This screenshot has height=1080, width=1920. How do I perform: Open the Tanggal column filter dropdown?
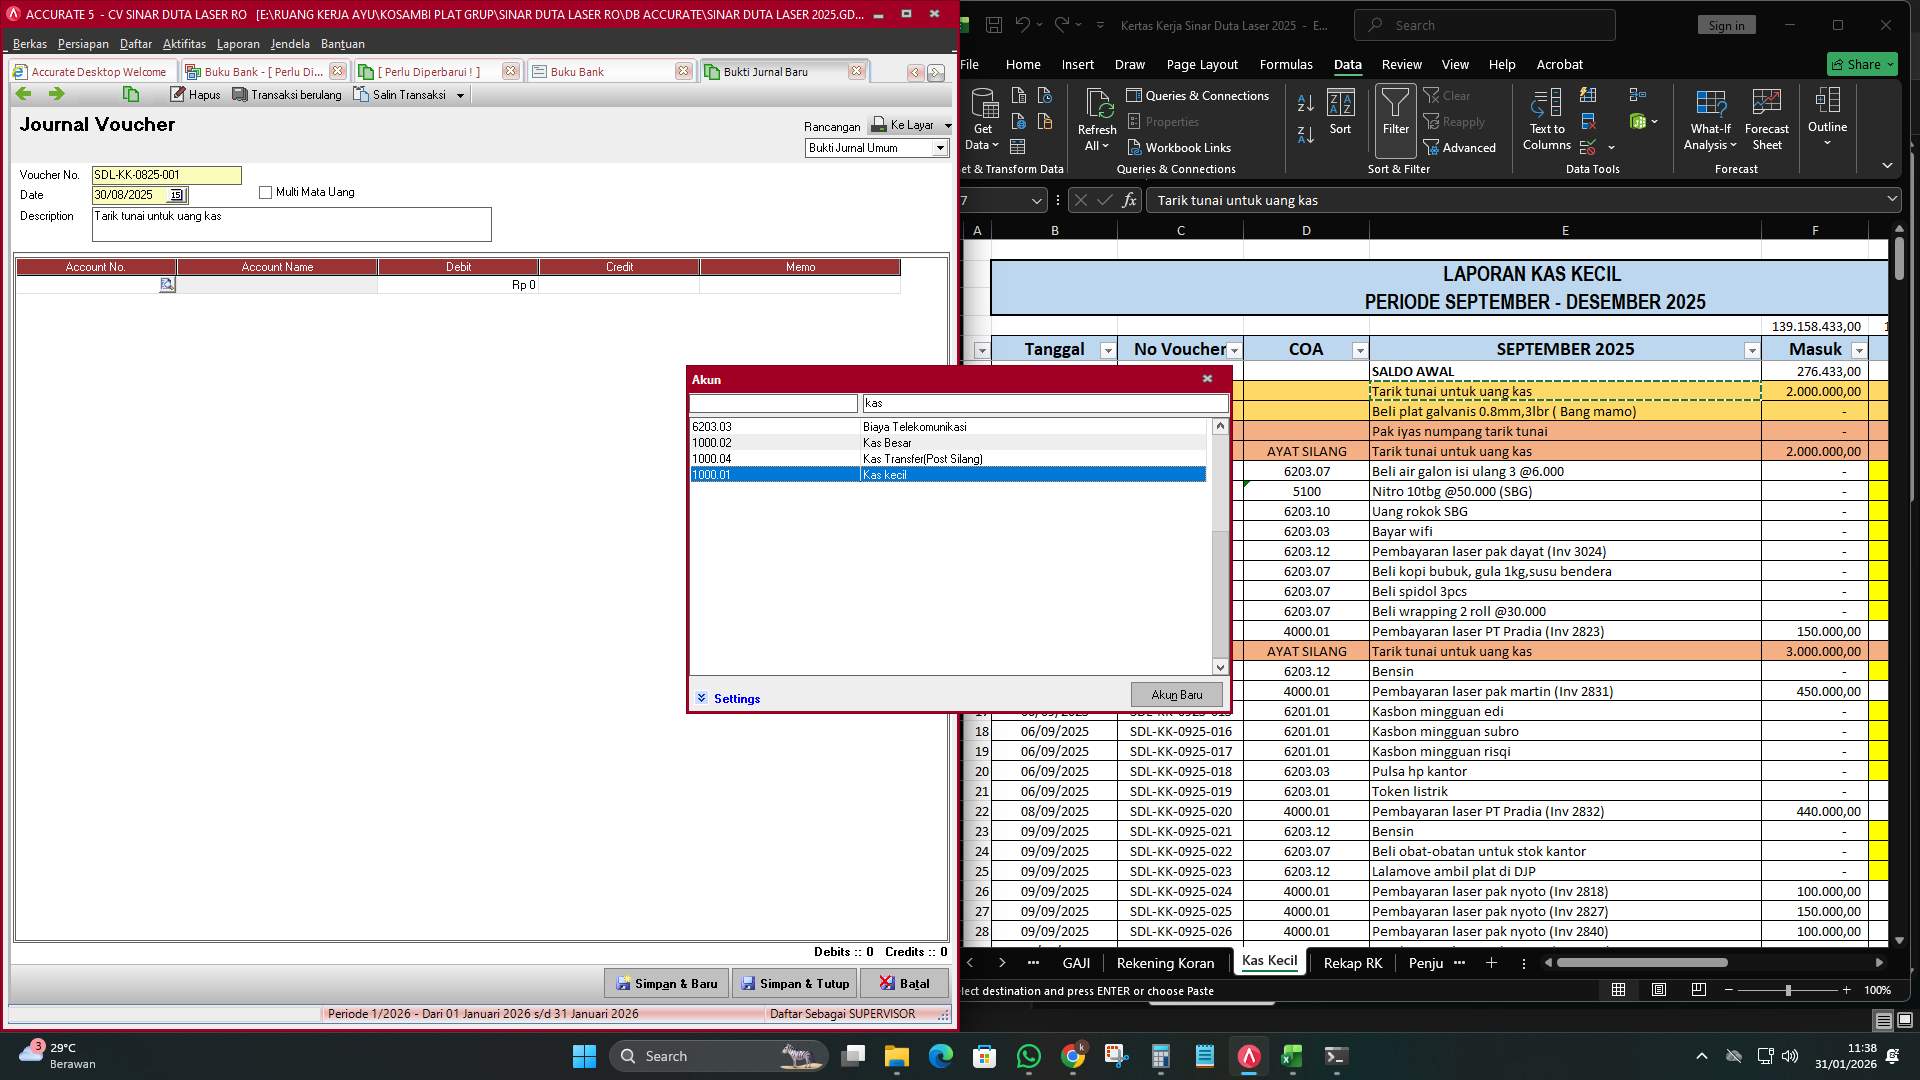pos(1107,350)
